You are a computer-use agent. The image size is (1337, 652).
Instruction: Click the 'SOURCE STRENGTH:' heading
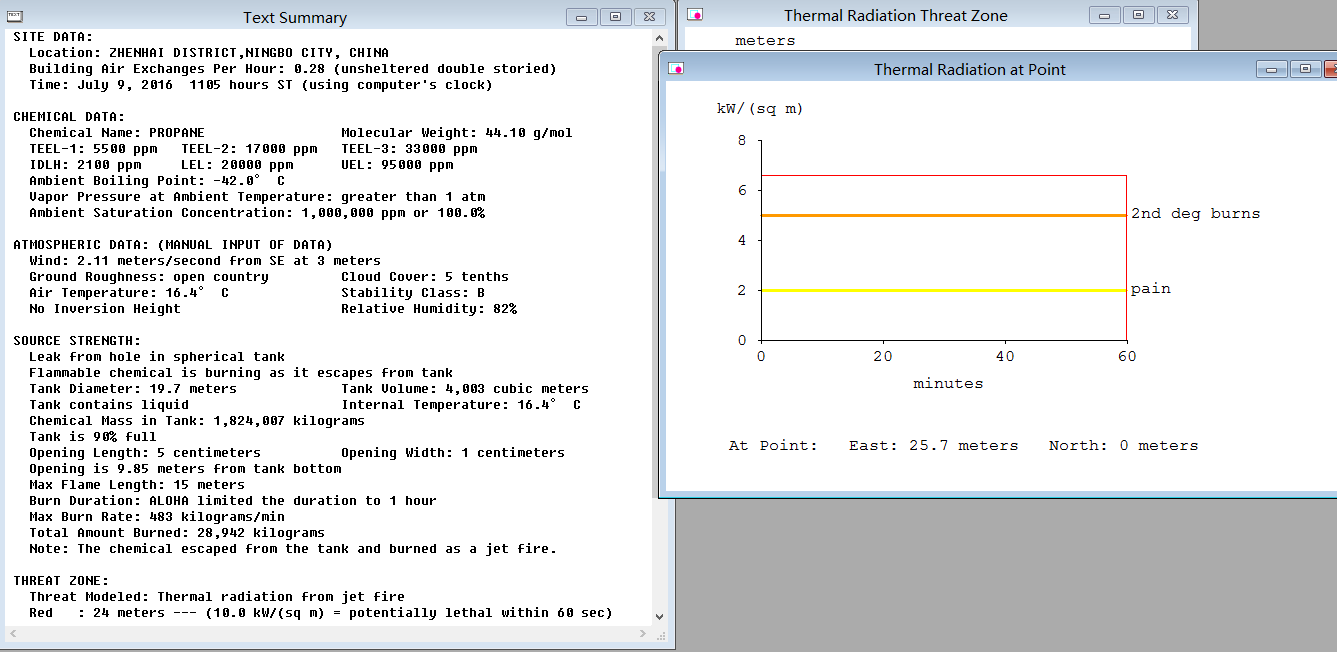click(x=77, y=341)
